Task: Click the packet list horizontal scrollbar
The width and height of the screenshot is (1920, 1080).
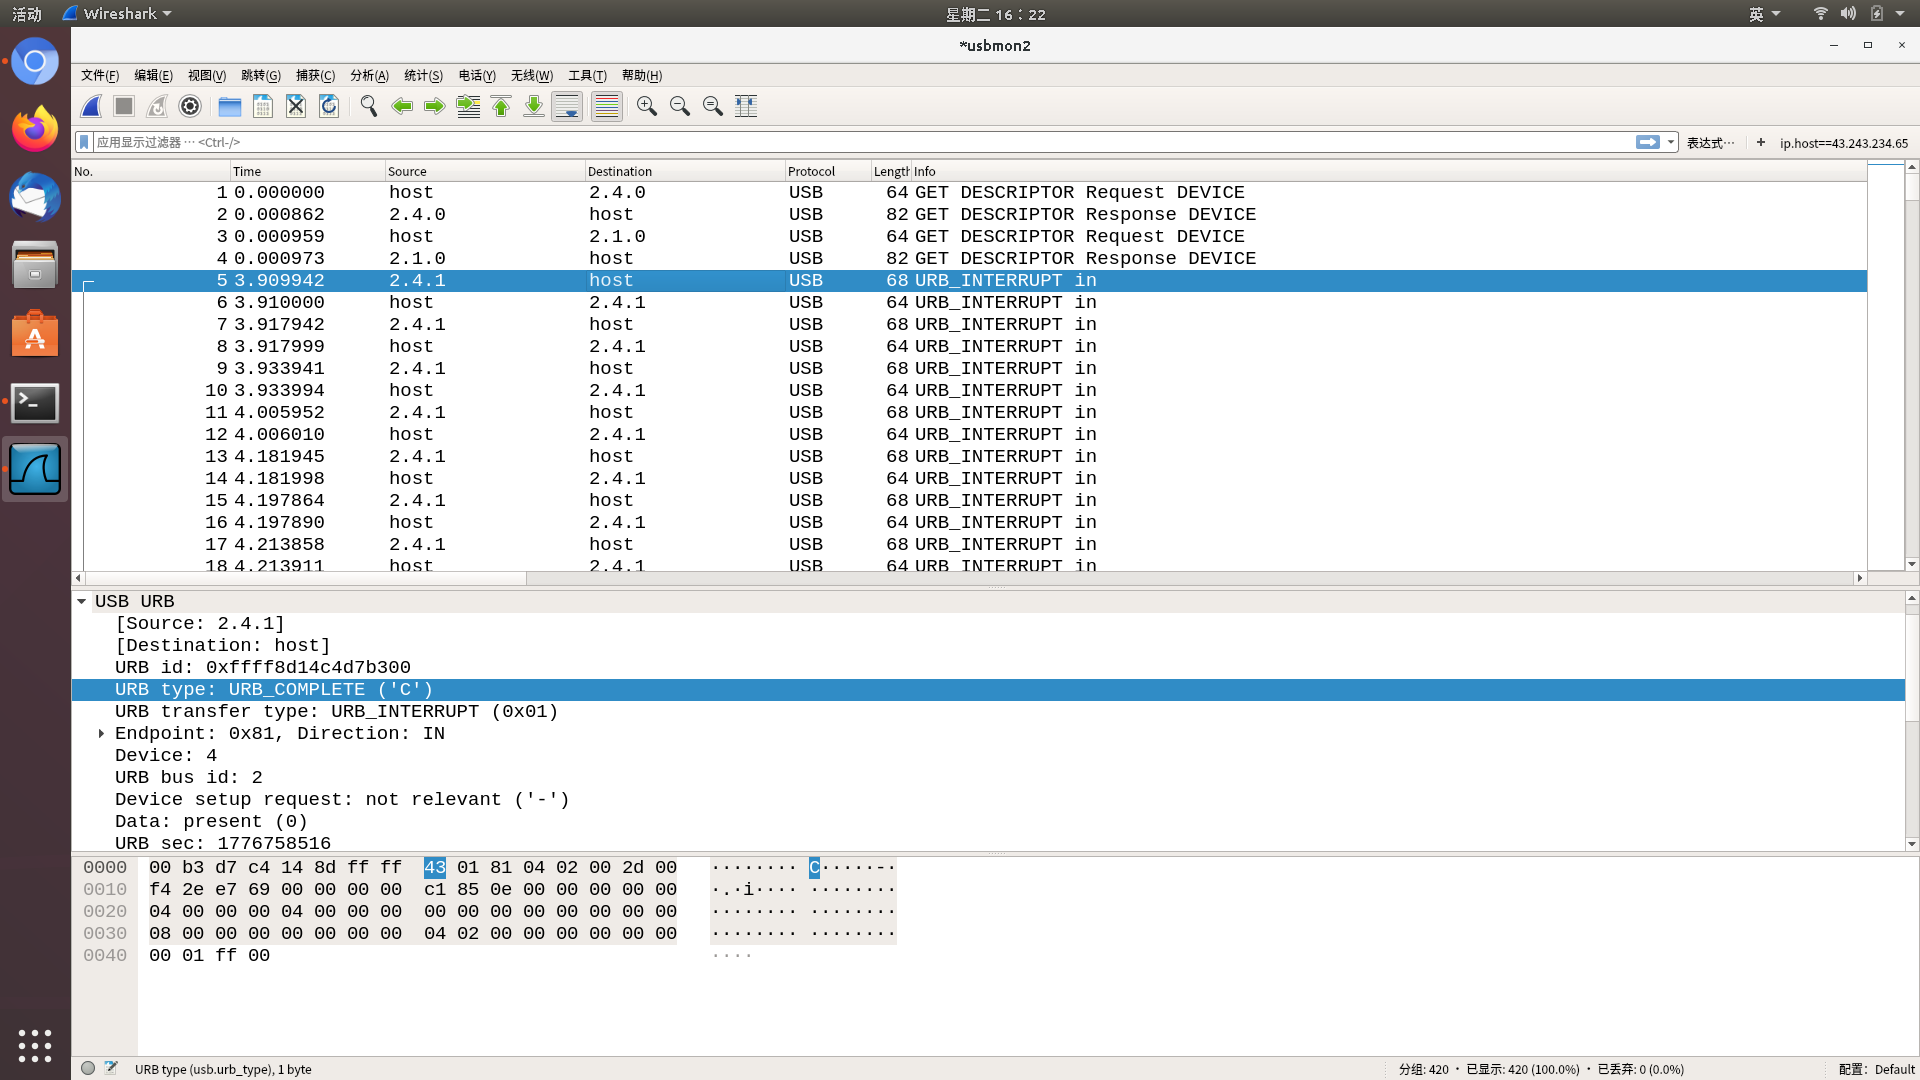Action: coord(305,578)
